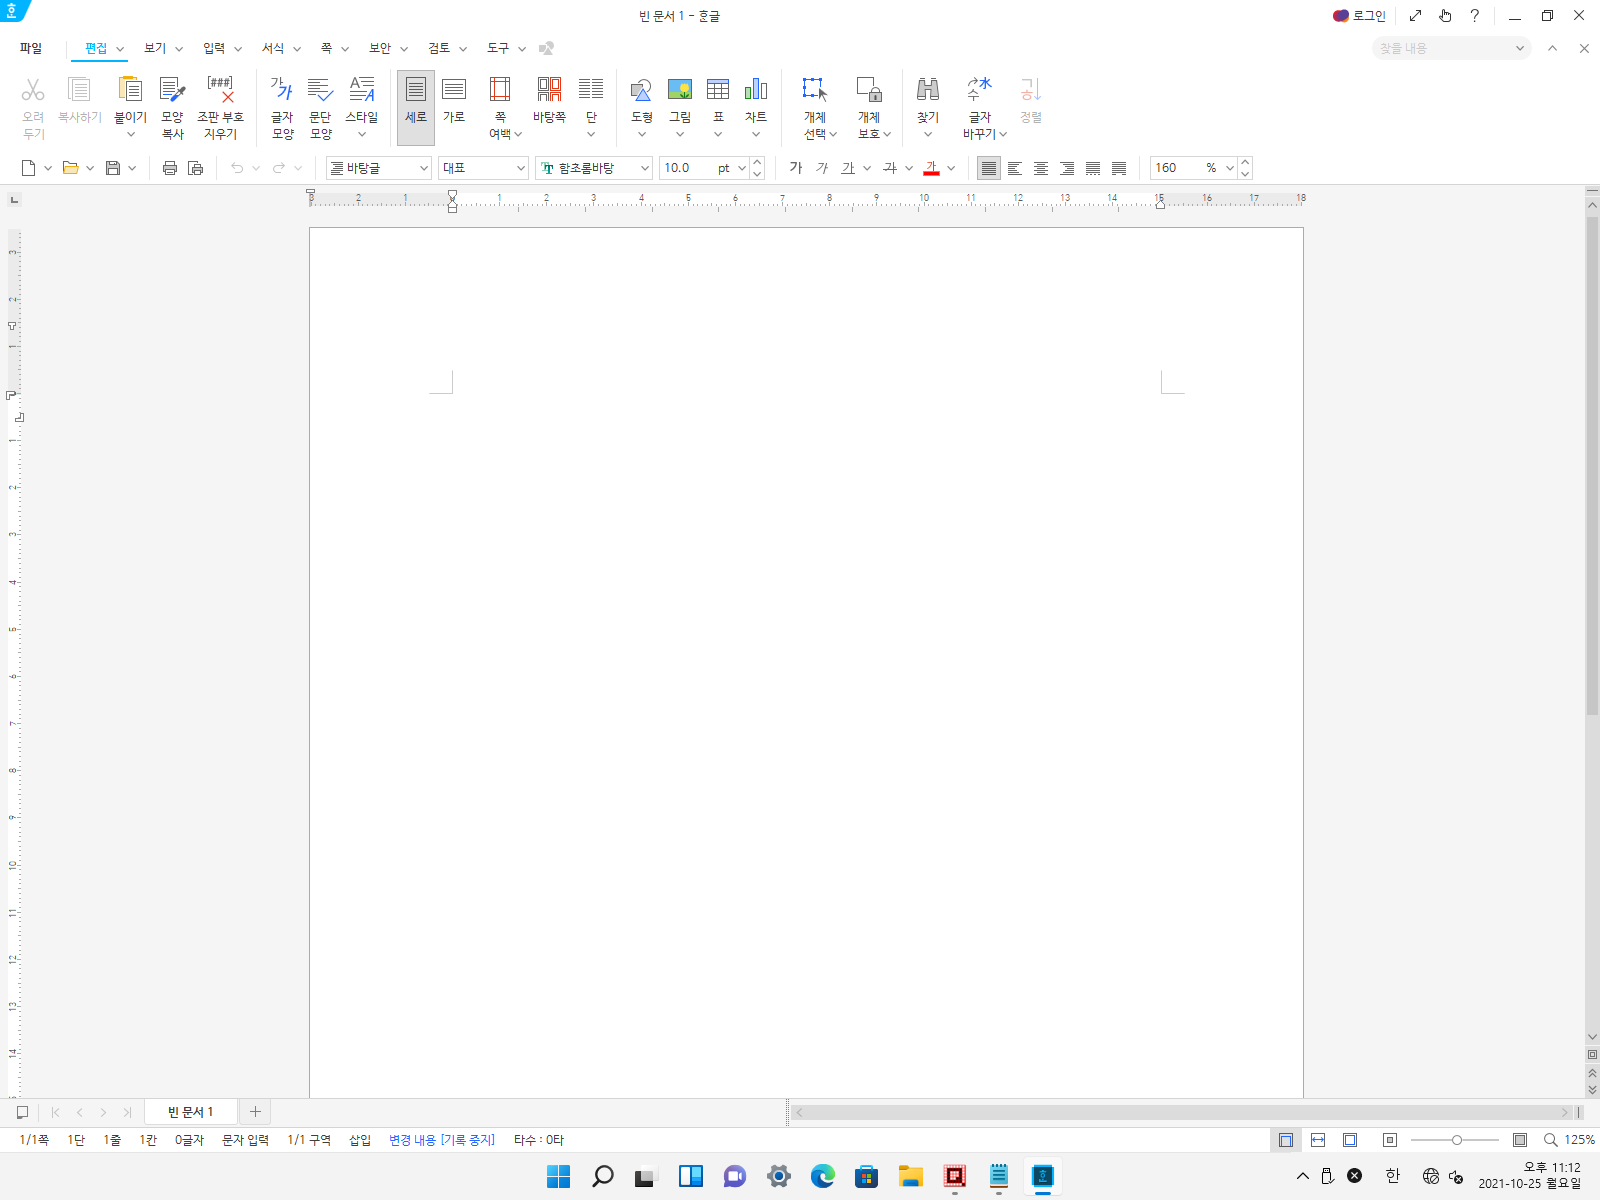1600x1200 pixels.
Task: Switch to the 빈 문서 1 document tab
Action: 191,1112
